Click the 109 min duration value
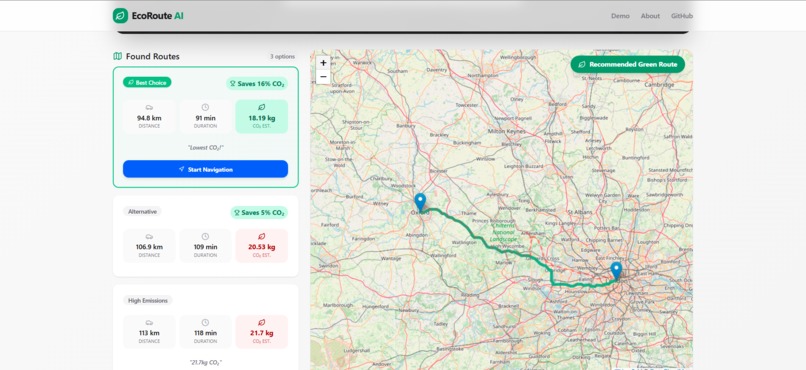Screen dimensions: 806x370 pos(205,247)
